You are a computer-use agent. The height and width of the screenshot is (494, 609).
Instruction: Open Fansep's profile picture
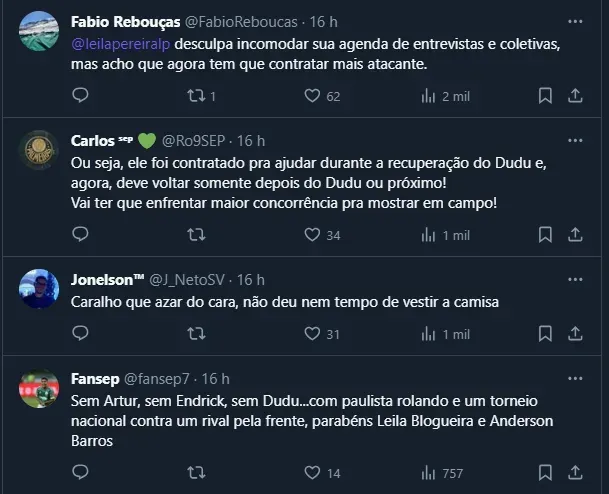coord(39,388)
